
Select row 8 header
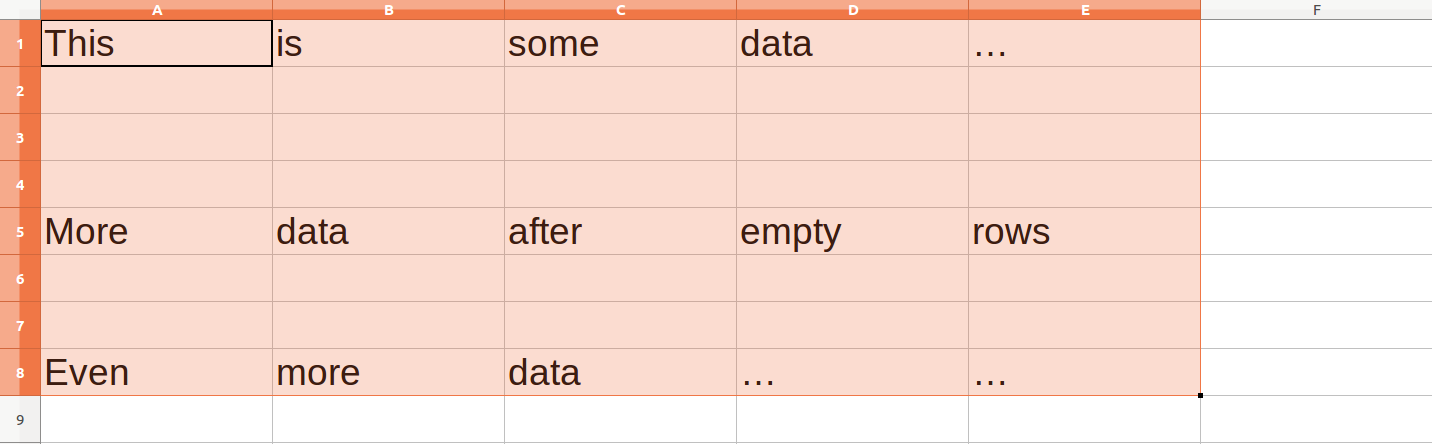pyautogui.click(x=20, y=372)
